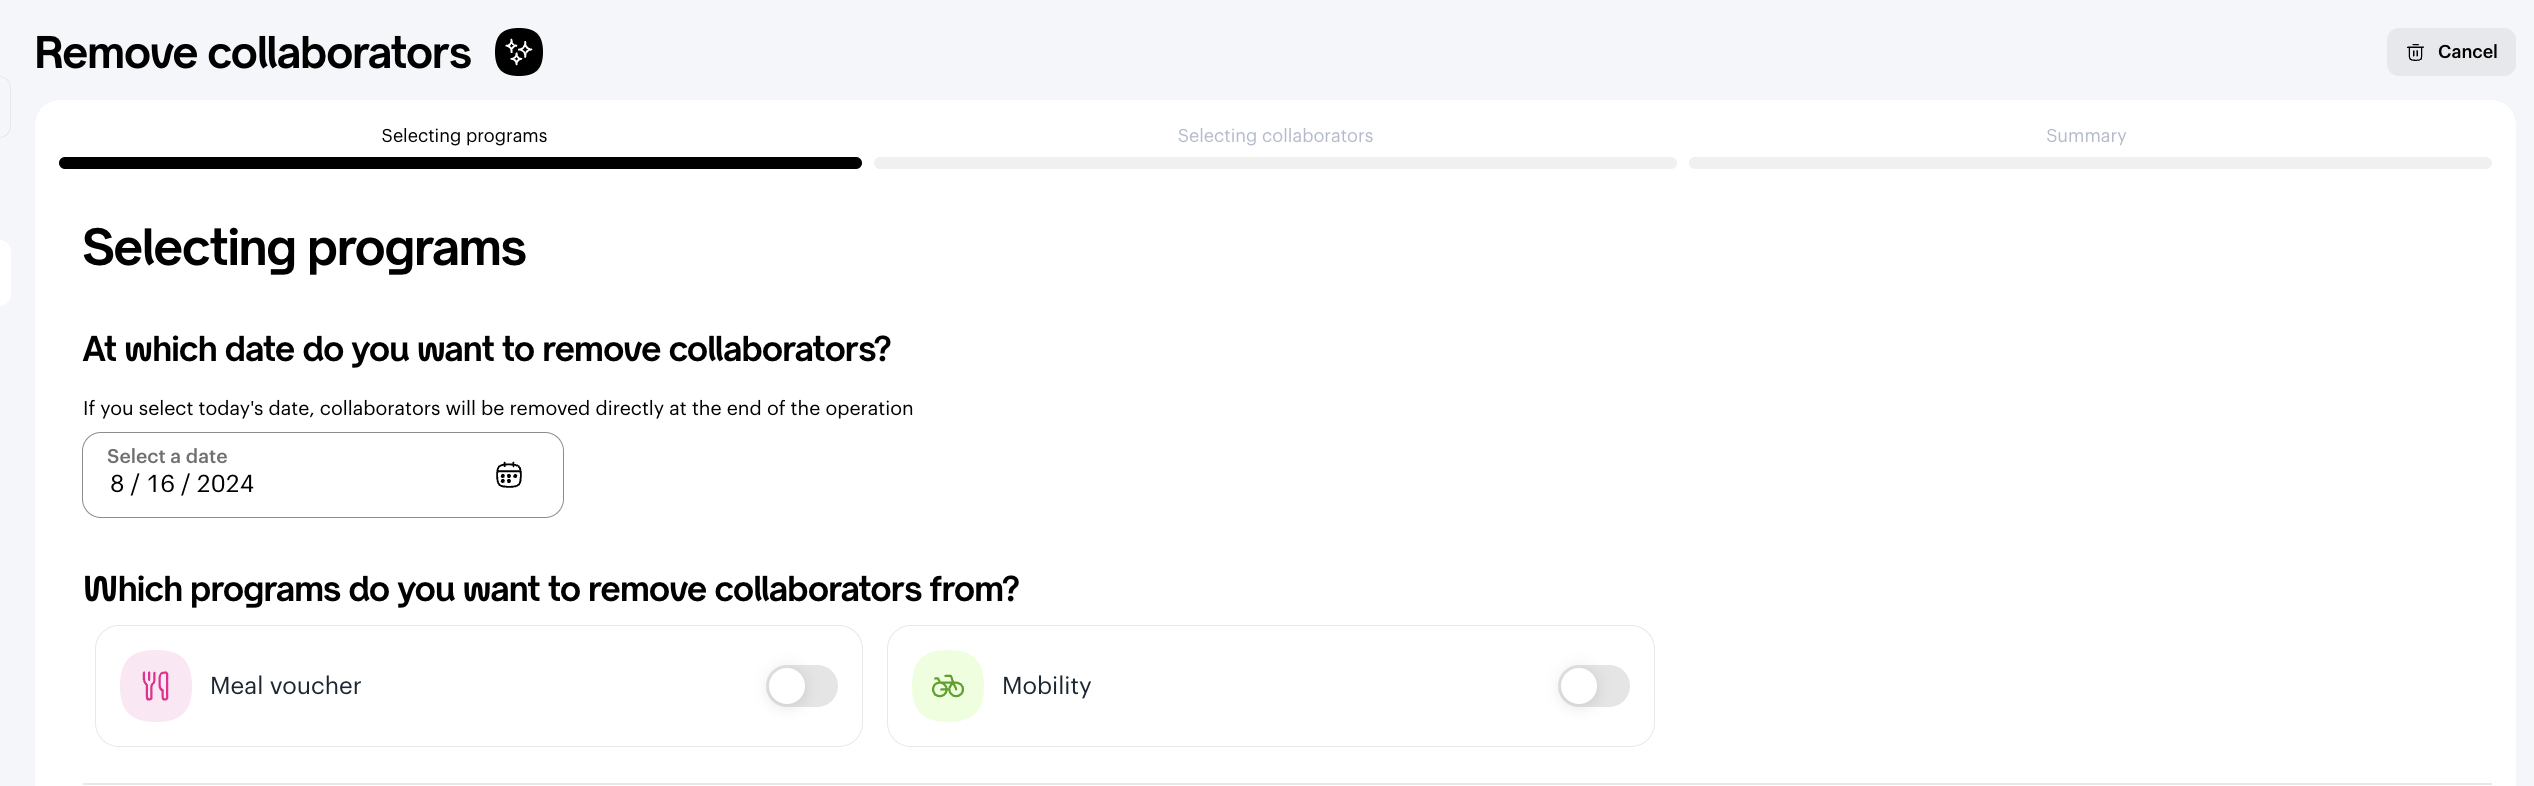Click the Meal voucher fork-and-knife icon
This screenshot has width=2534, height=786.
click(x=156, y=686)
